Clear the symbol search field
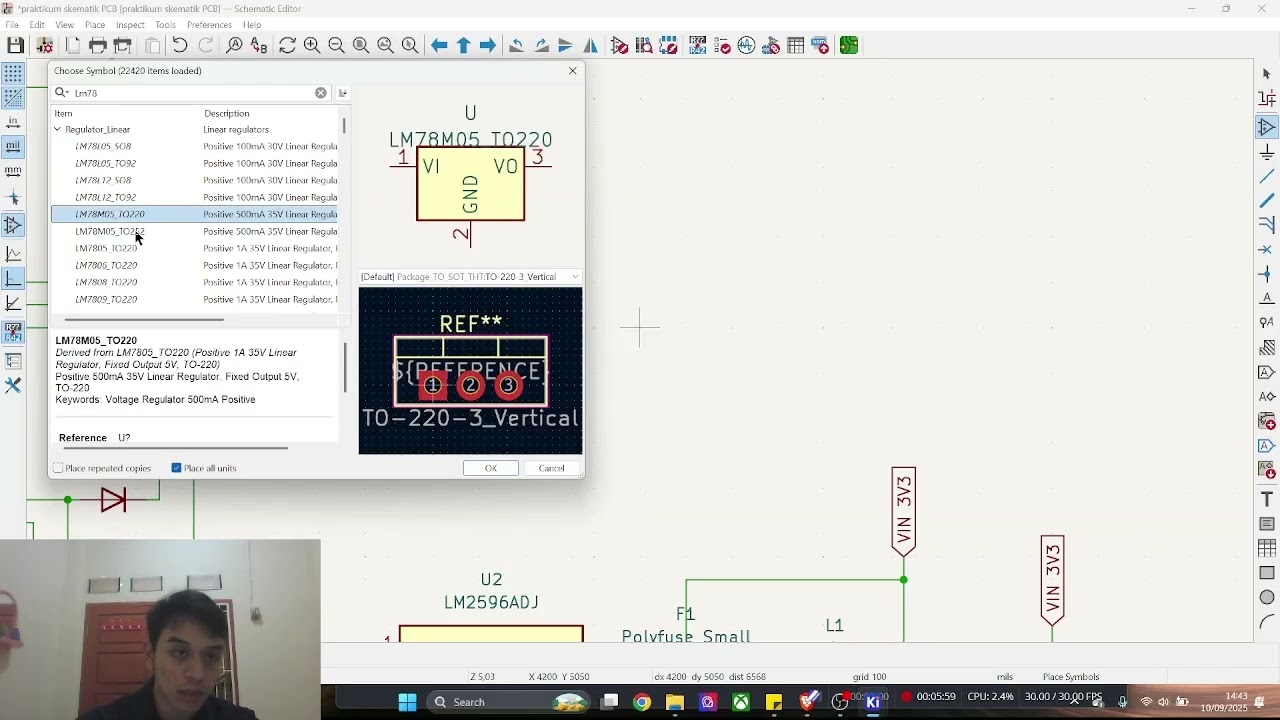 321,93
